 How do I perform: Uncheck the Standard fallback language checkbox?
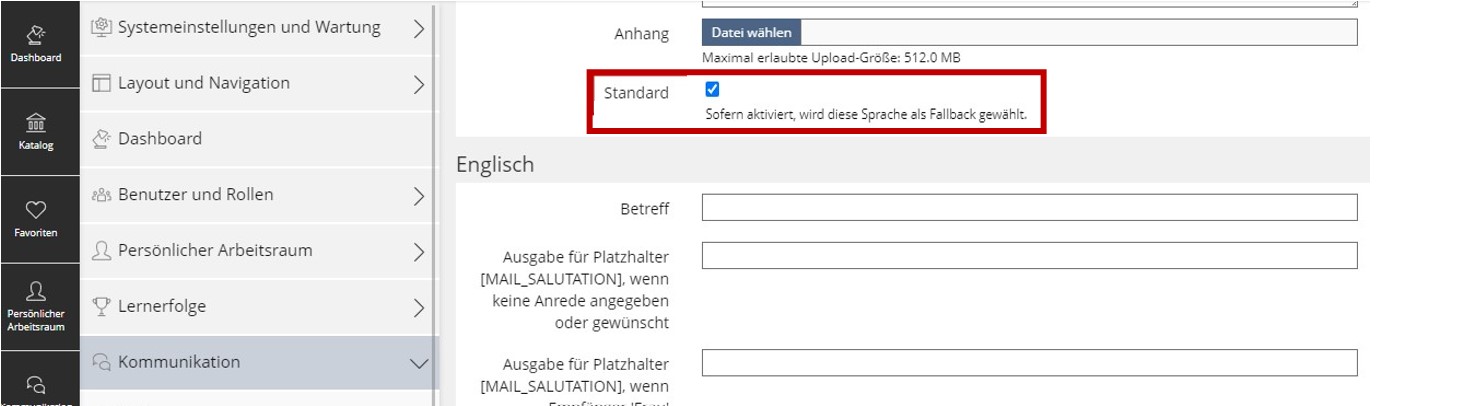713,89
